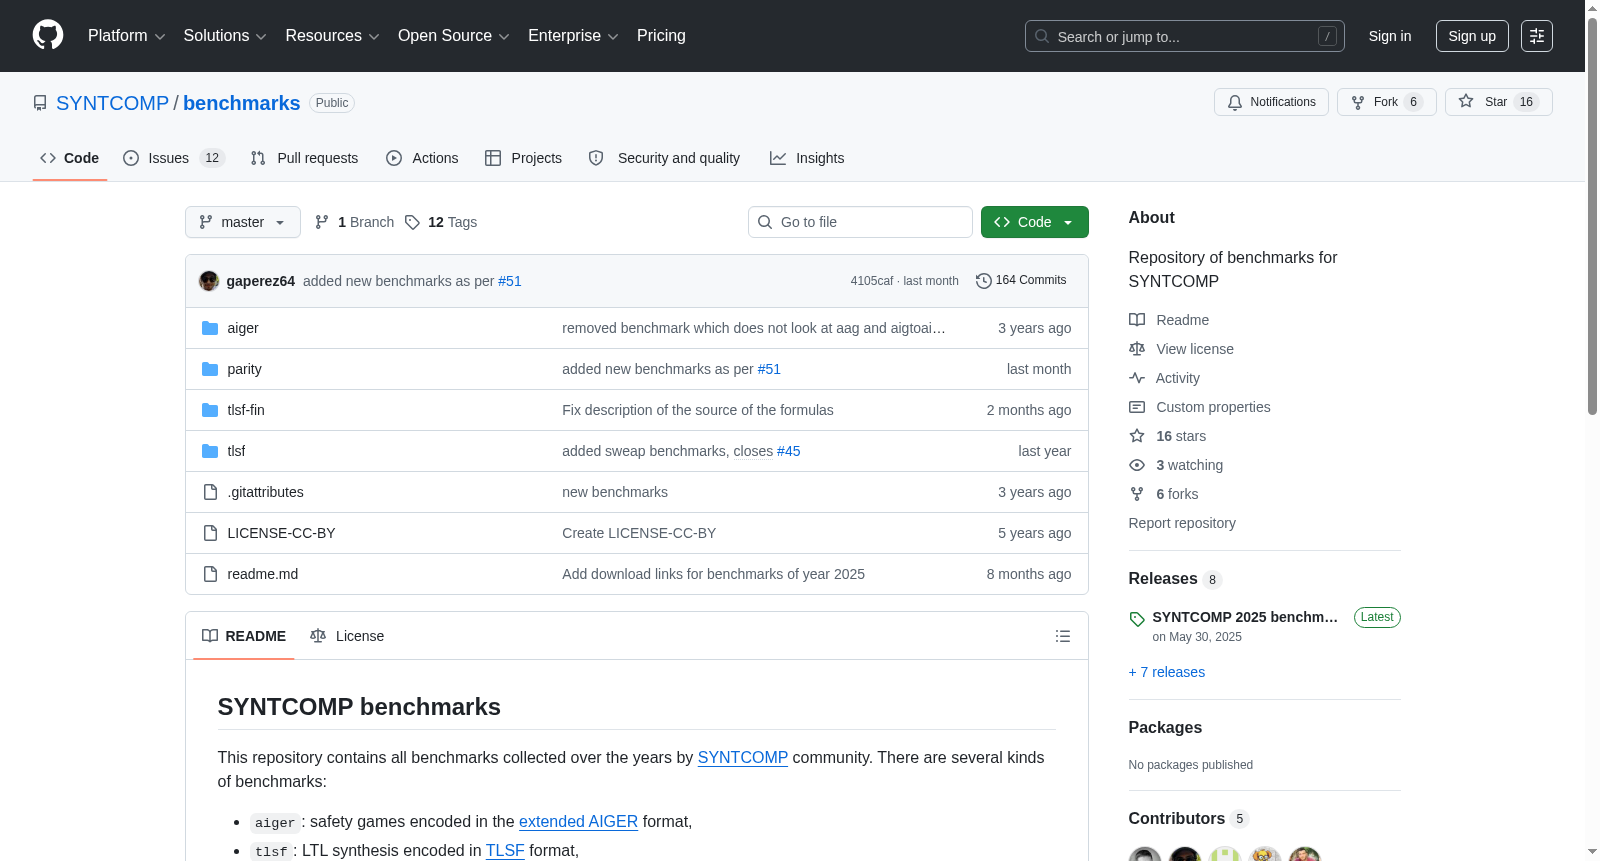Click the branch icon beside 1 Branch

pyautogui.click(x=322, y=222)
